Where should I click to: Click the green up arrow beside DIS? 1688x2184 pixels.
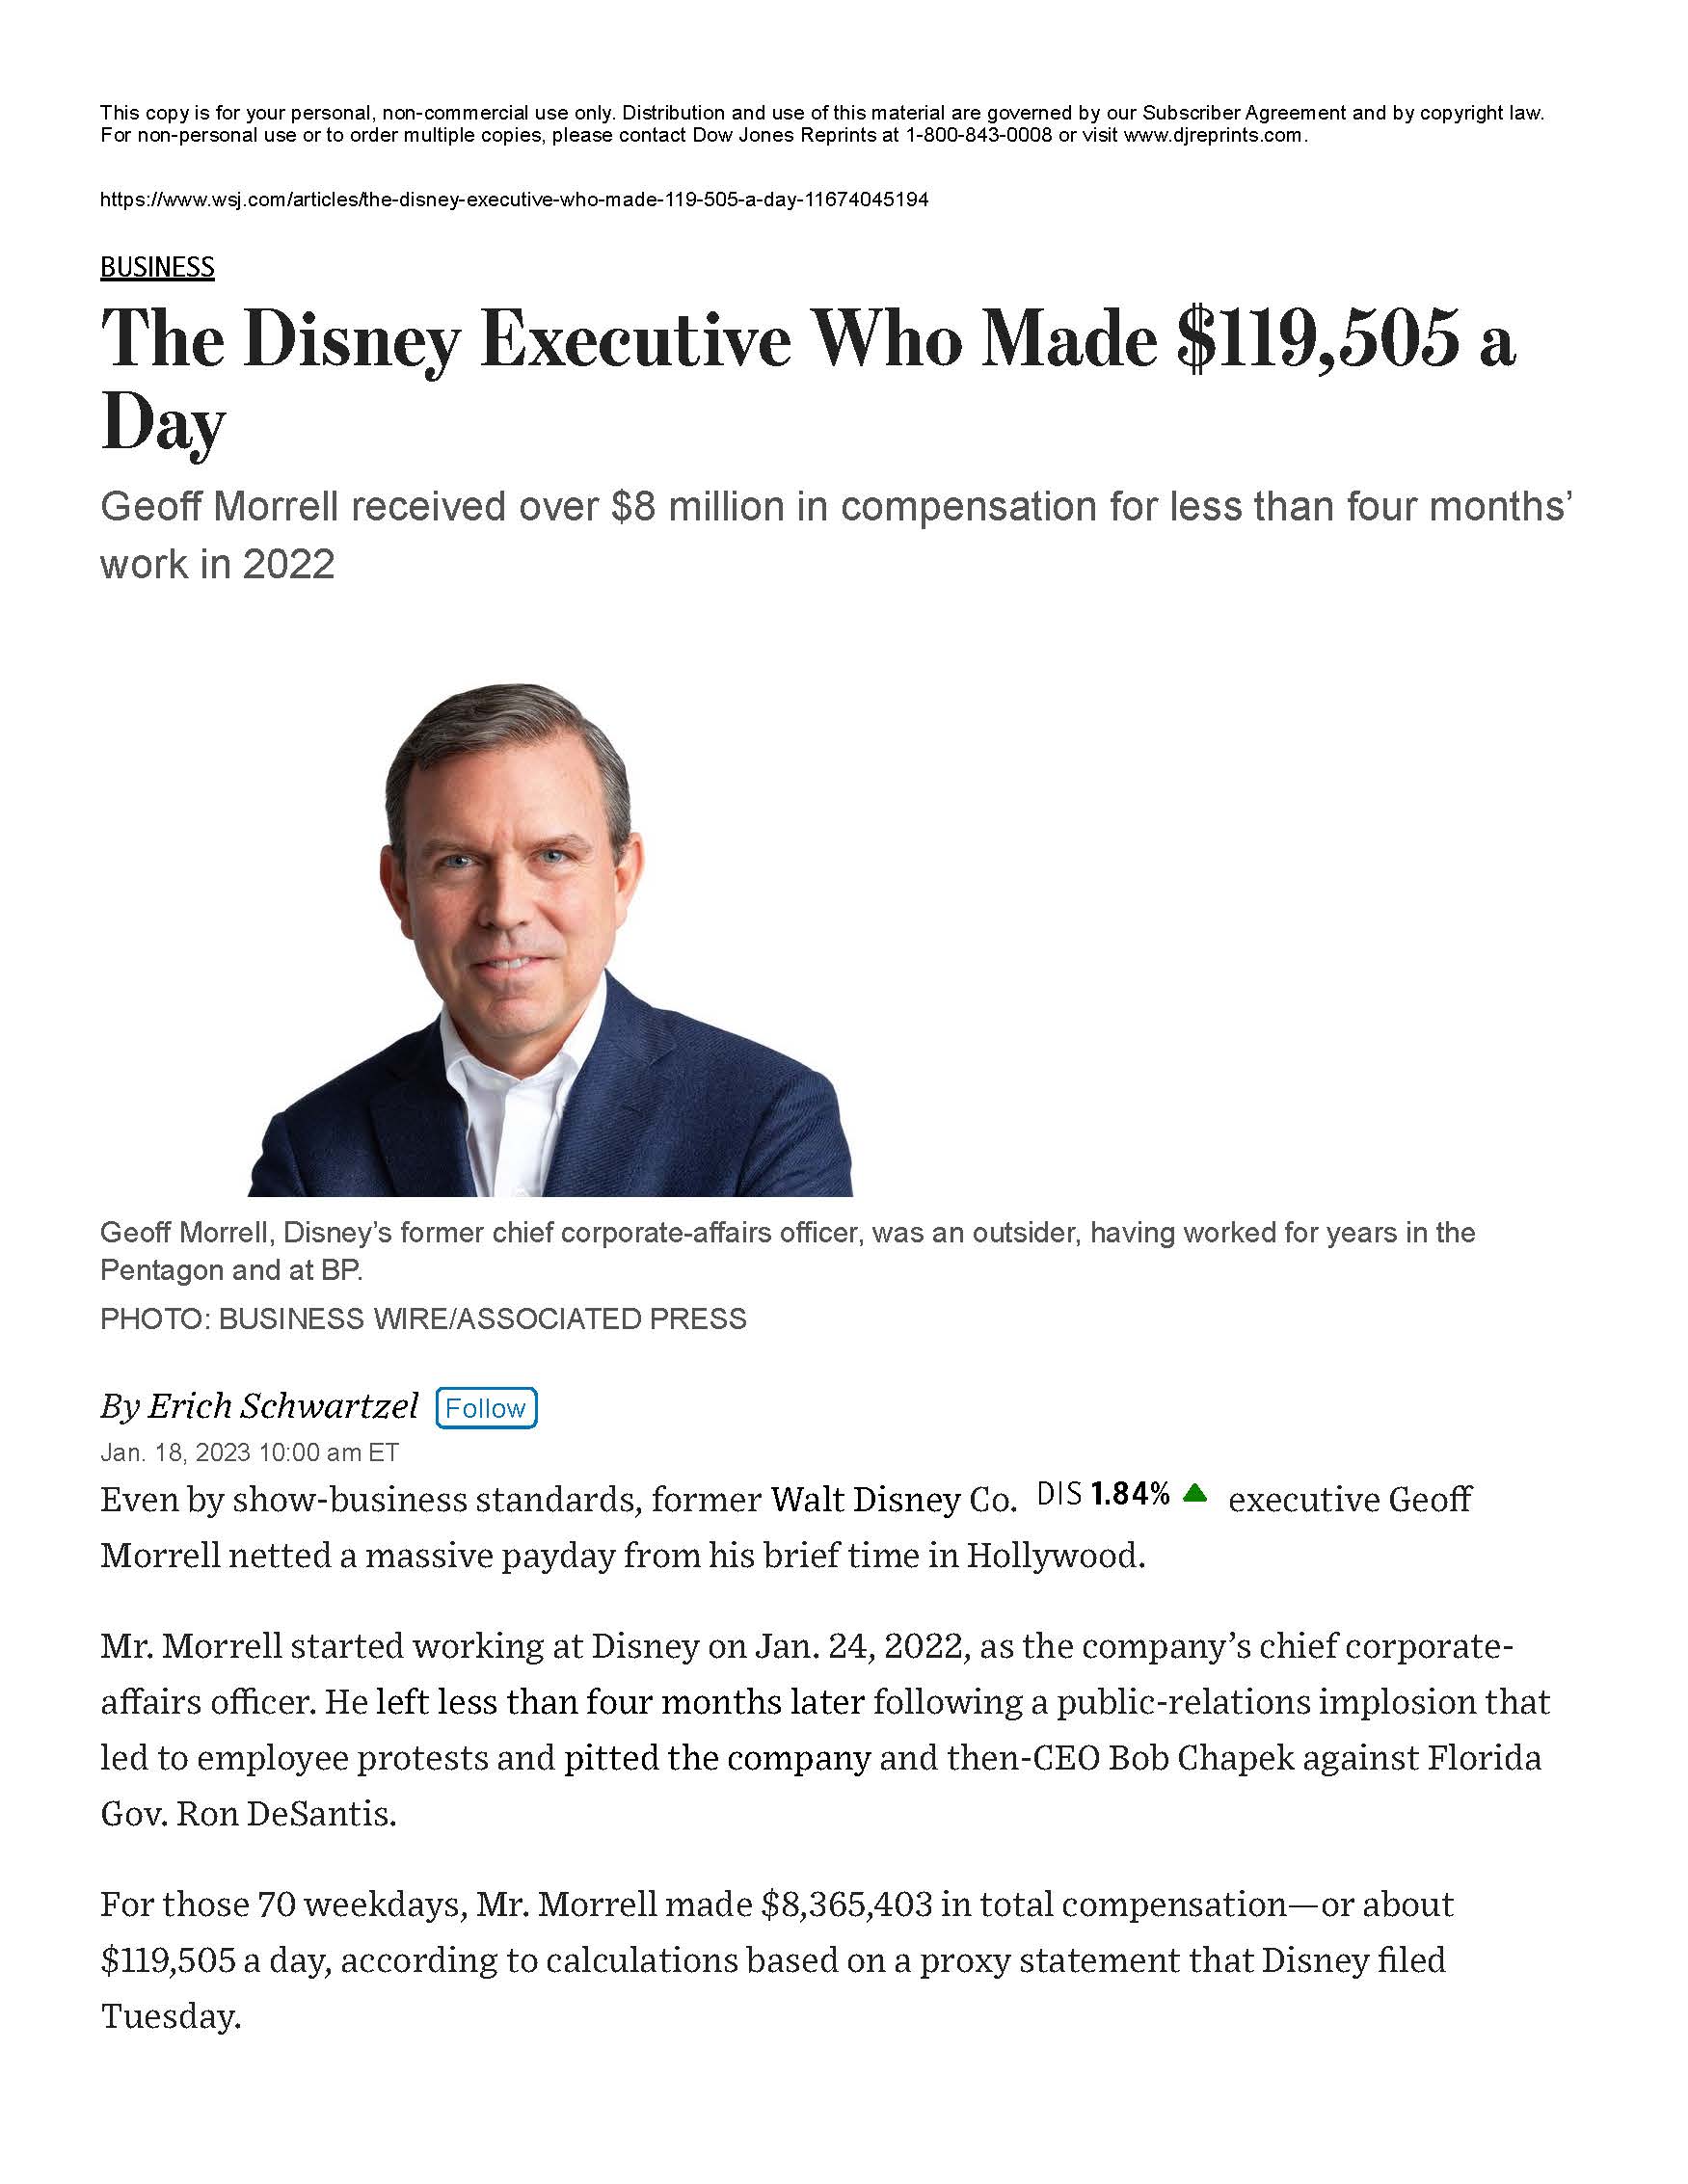point(1194,1494)
